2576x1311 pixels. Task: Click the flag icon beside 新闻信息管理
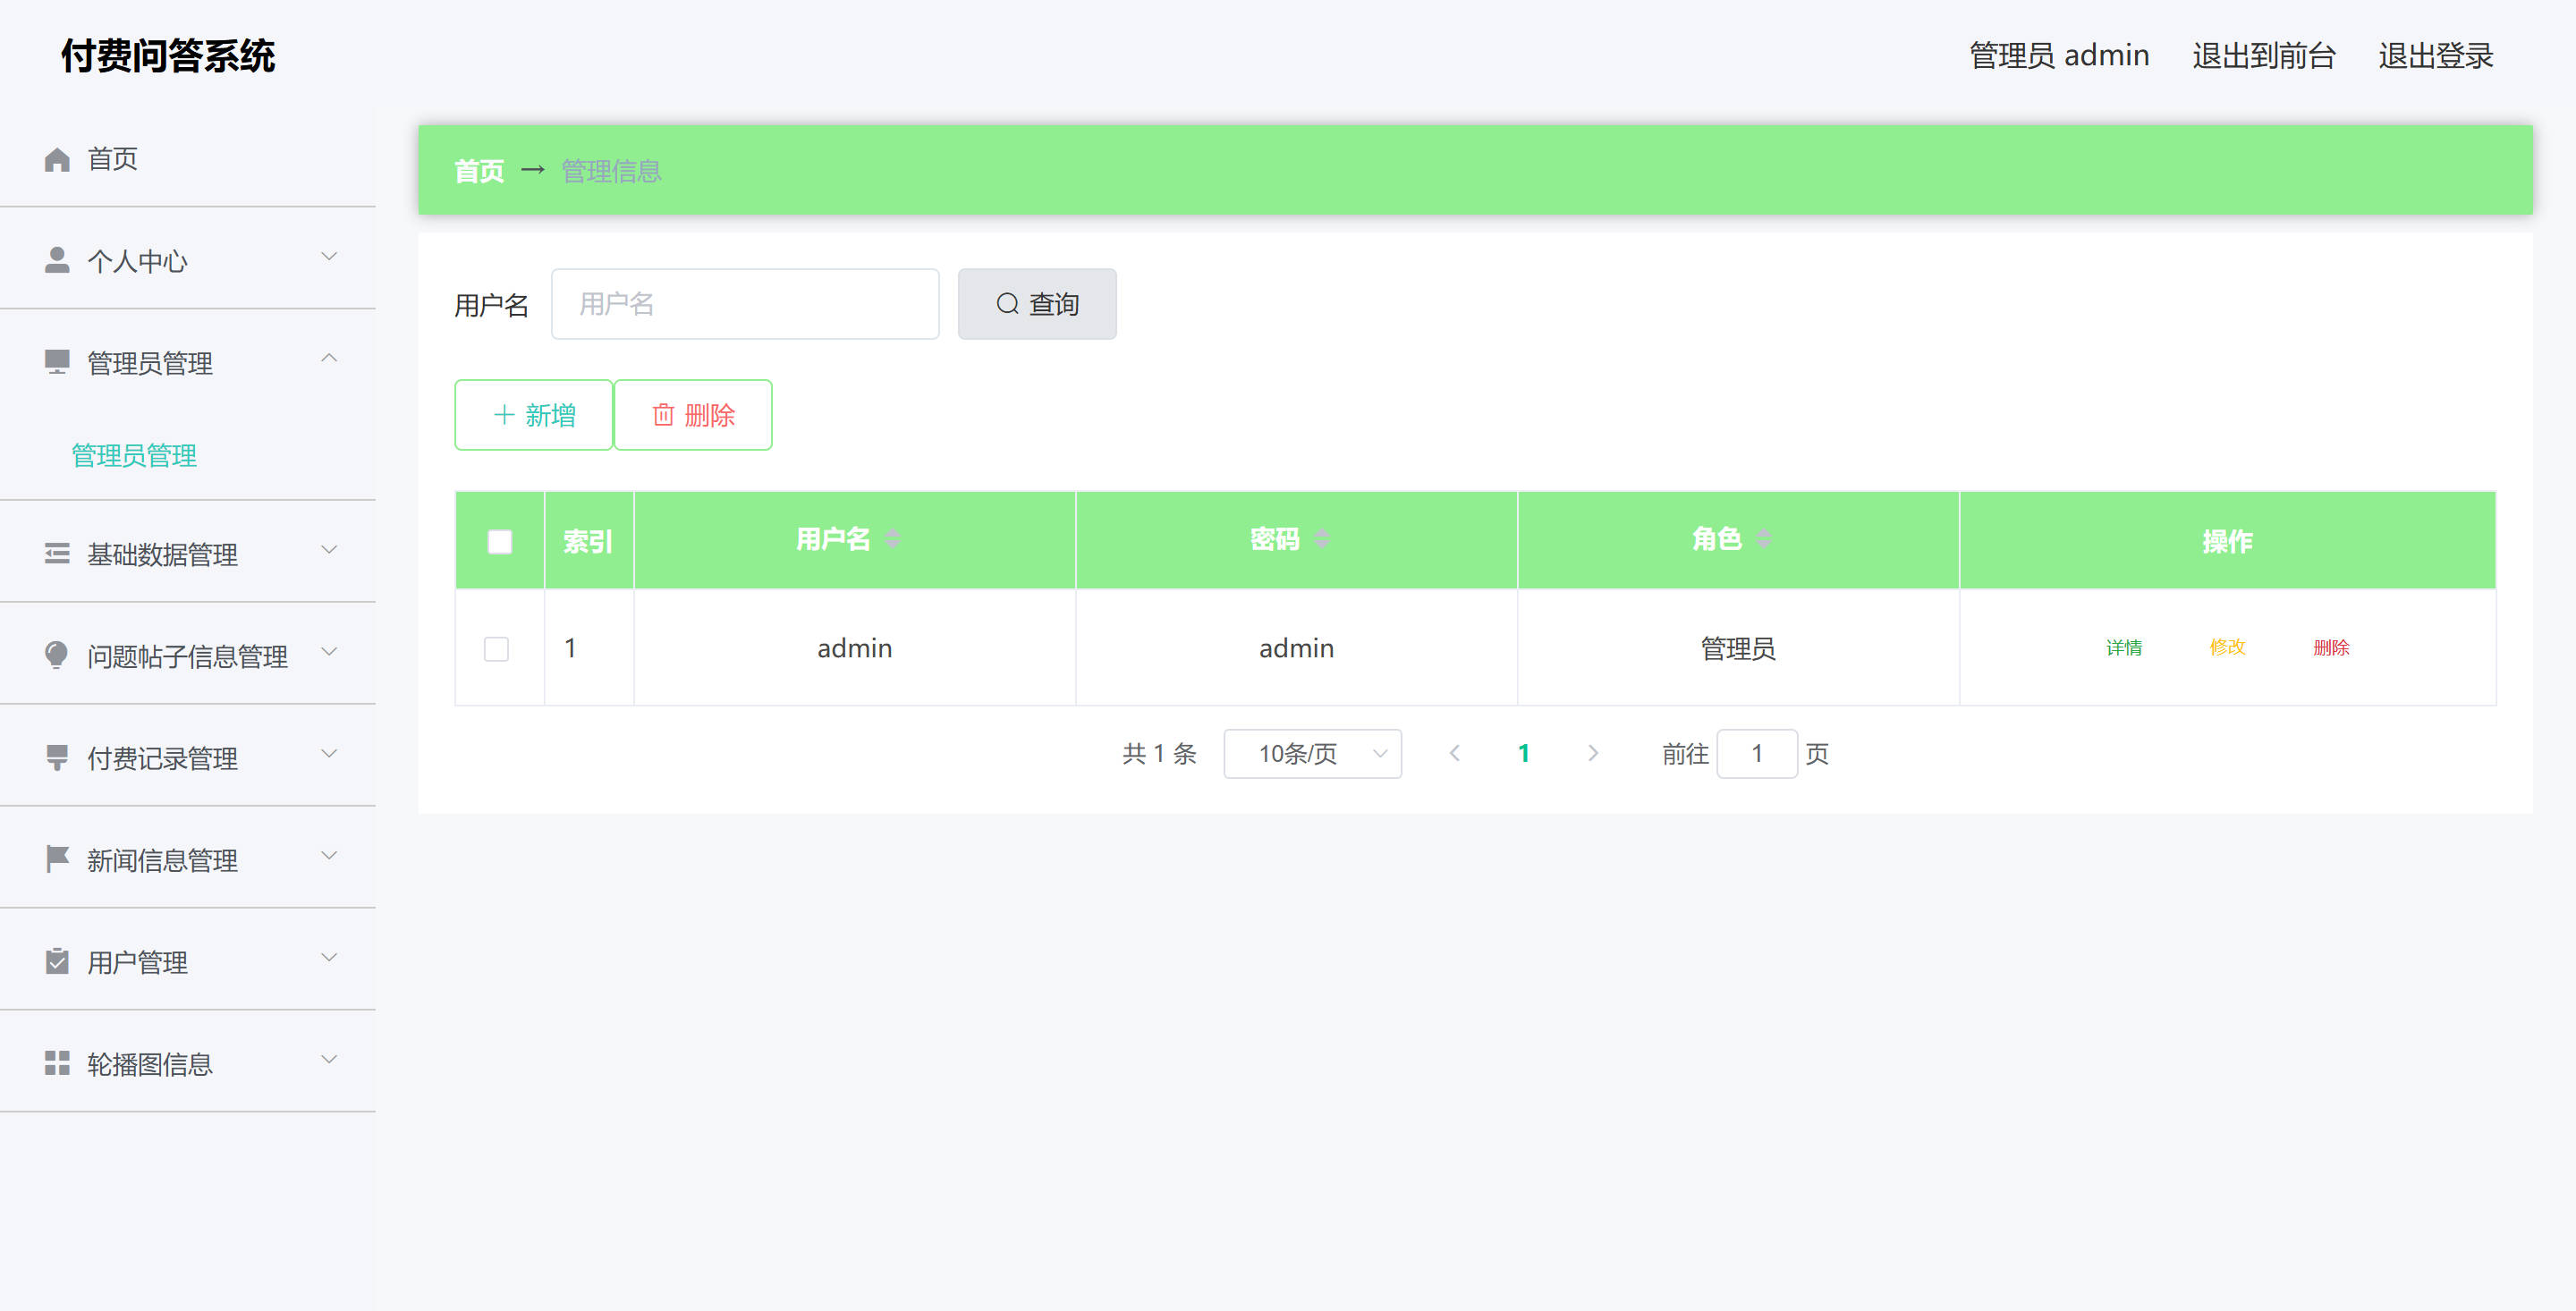pyautogui.click(x=57, y=859)
